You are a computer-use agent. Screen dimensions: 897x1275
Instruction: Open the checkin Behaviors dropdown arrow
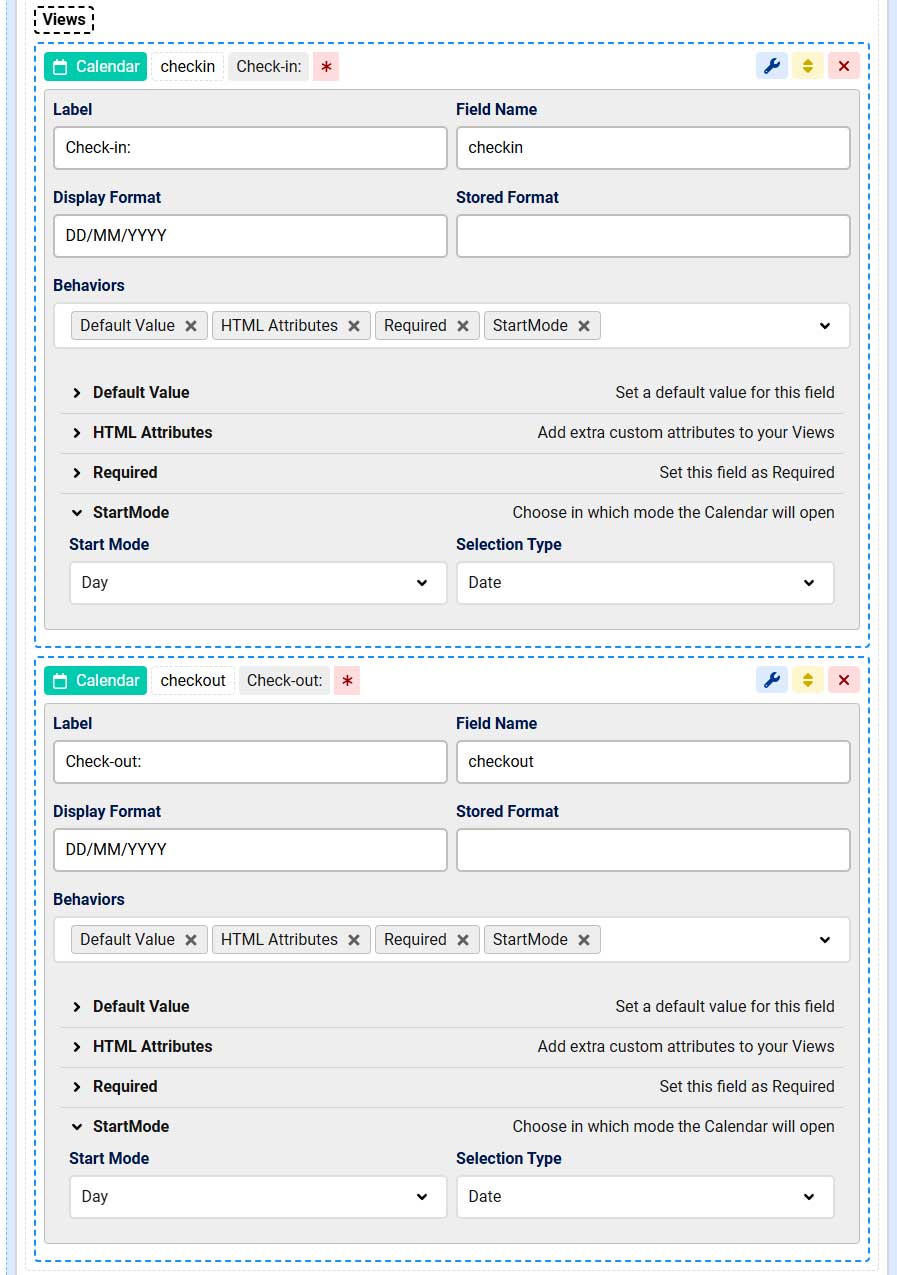(x=824, y=326)
